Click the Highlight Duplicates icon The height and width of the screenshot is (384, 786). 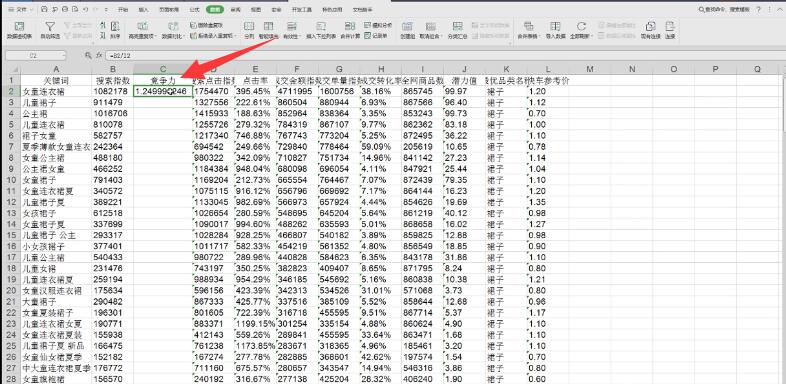[x=142, y=30]
